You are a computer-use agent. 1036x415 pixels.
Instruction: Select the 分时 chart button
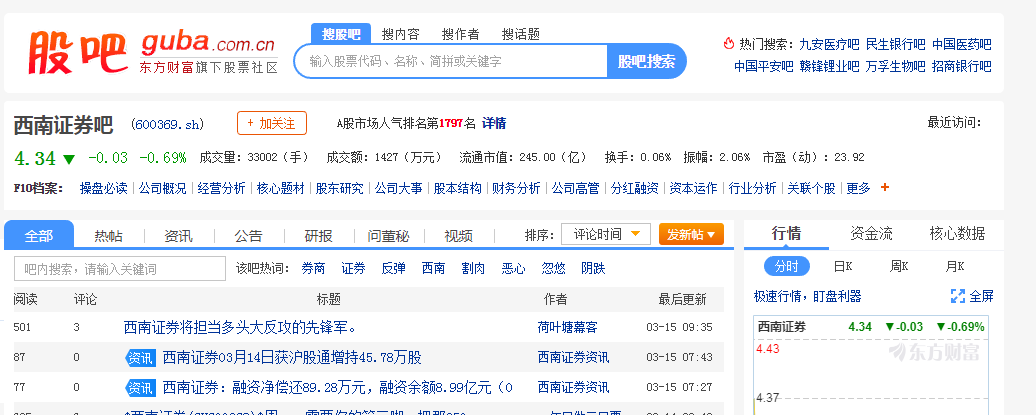click(787, 266)
